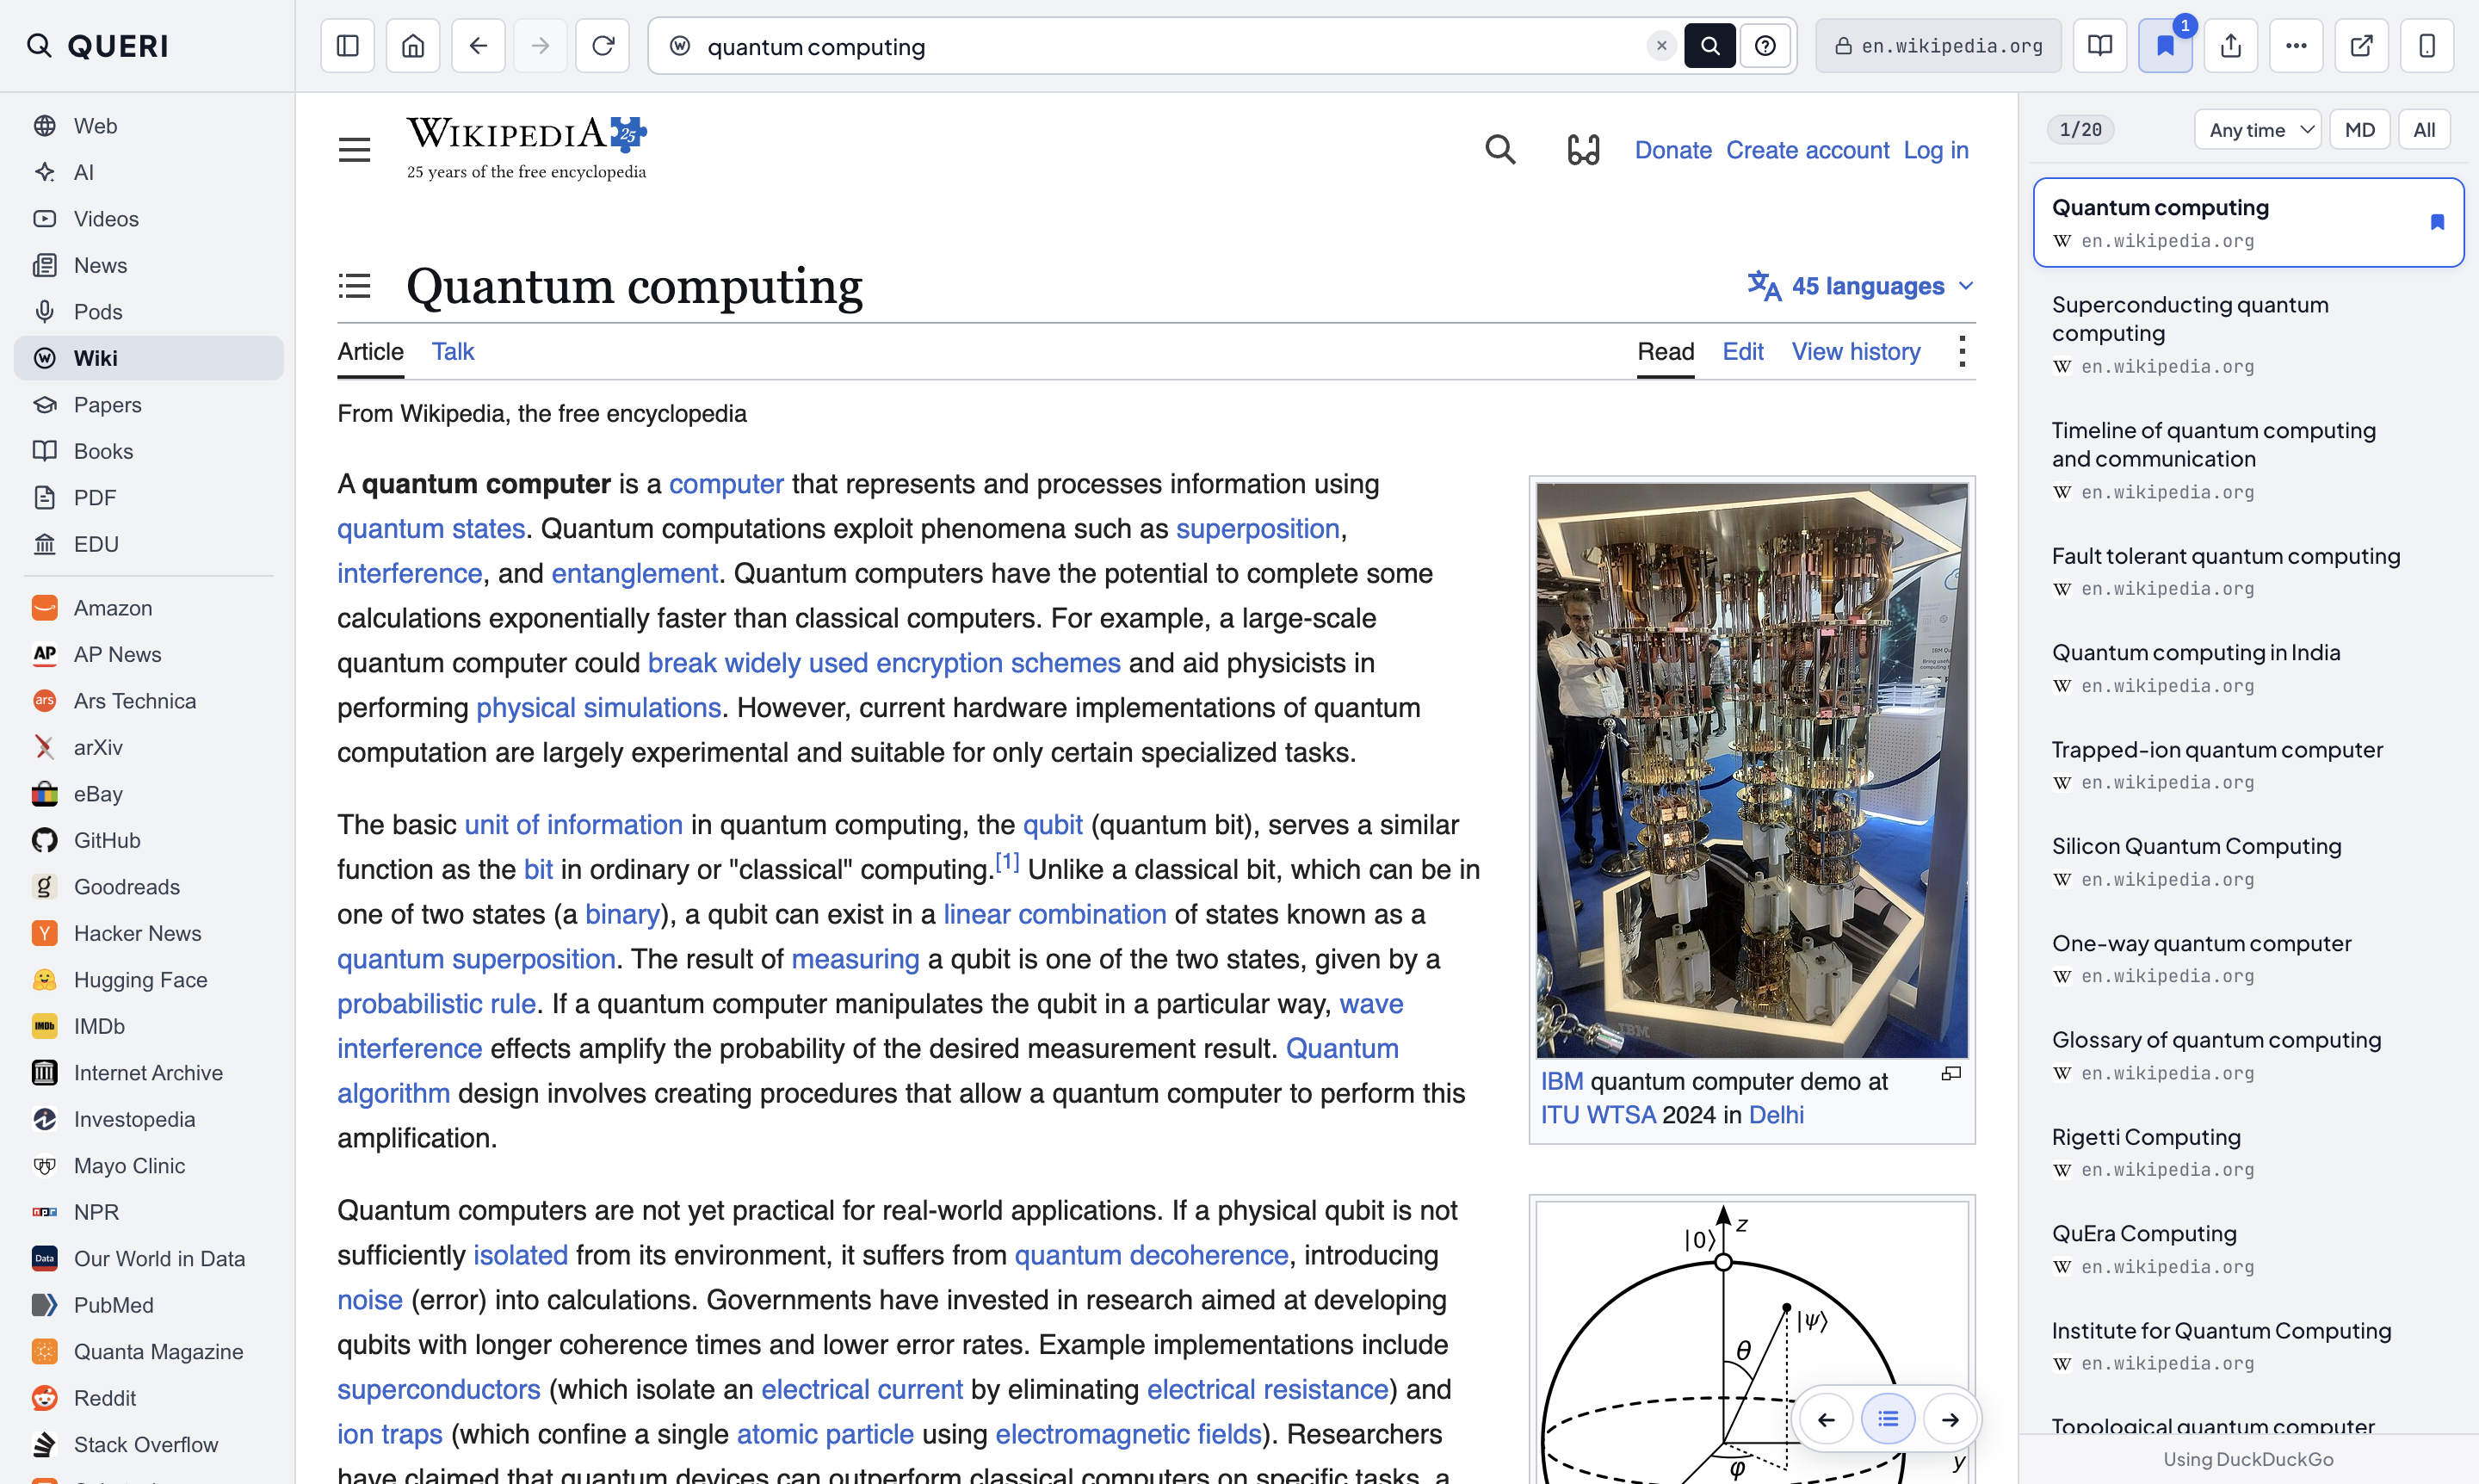Image resolution: width=2479 pixels, height=1484 pixels.
Task: Go to previous result with floating arrow
Action: pyautogui.click(x=1826, y=1419)
